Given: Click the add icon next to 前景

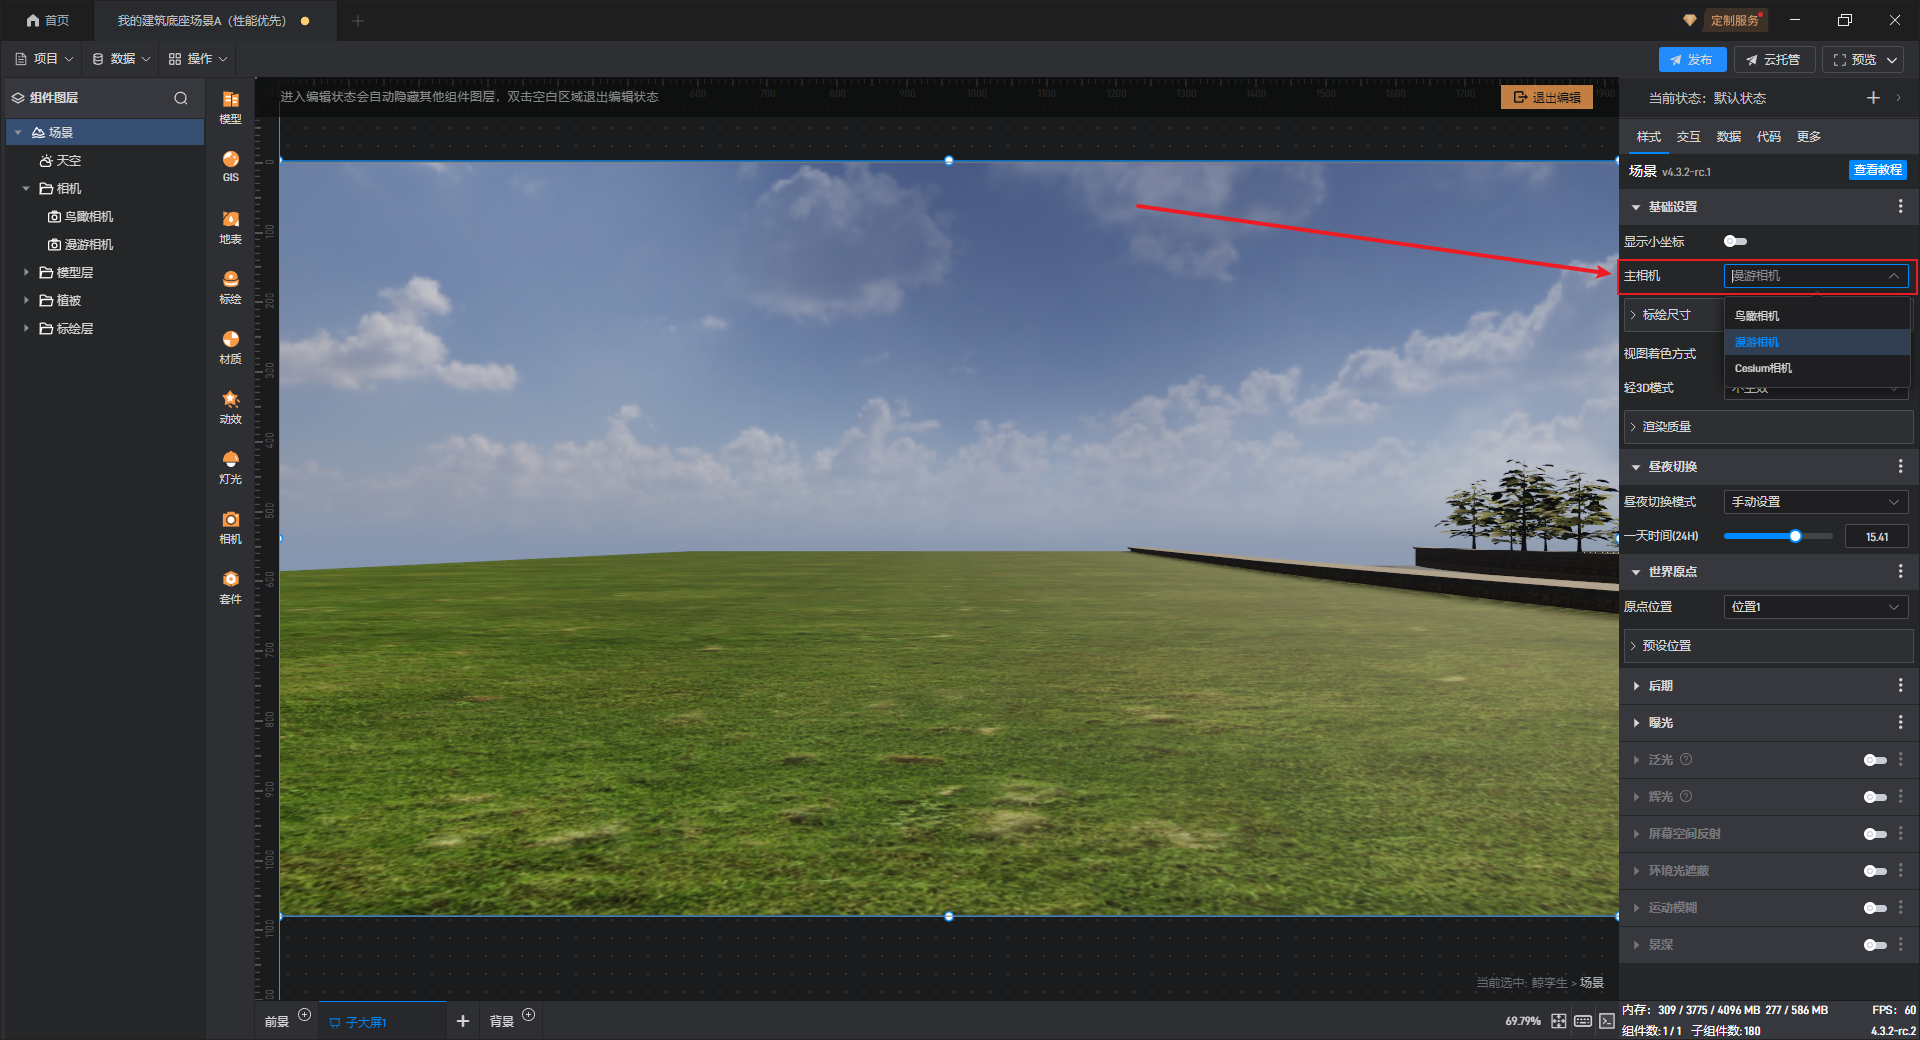Looking at the screenshot, I should [x=305, y=1014].
